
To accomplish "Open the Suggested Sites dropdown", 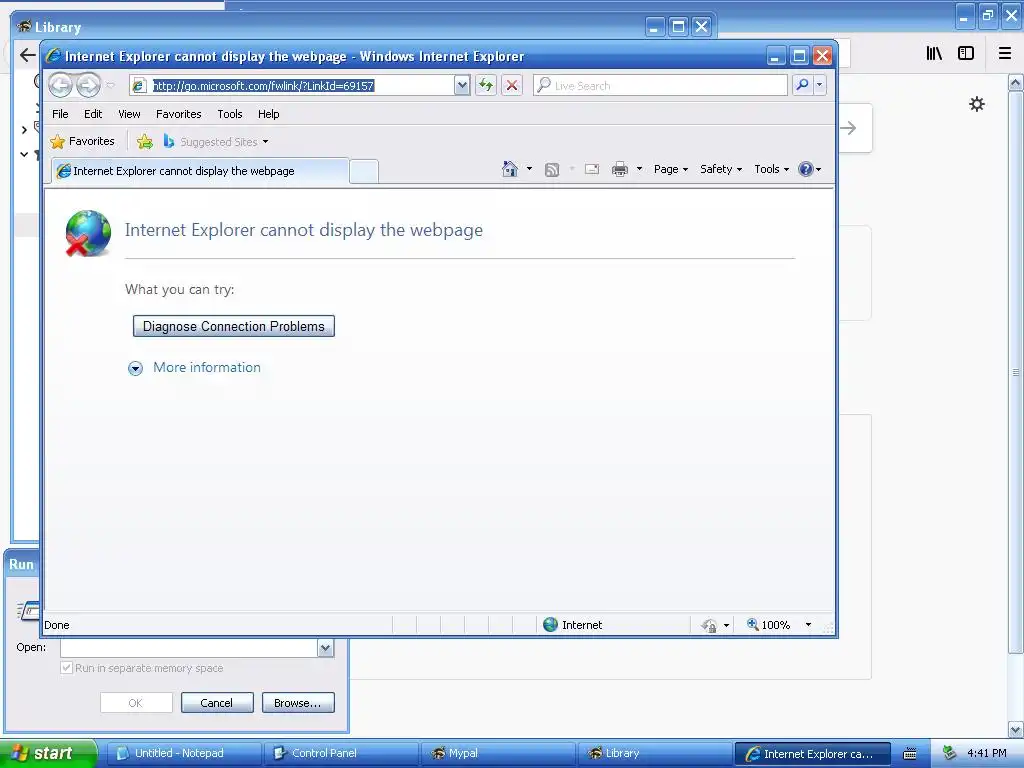I will click(216, 142).
